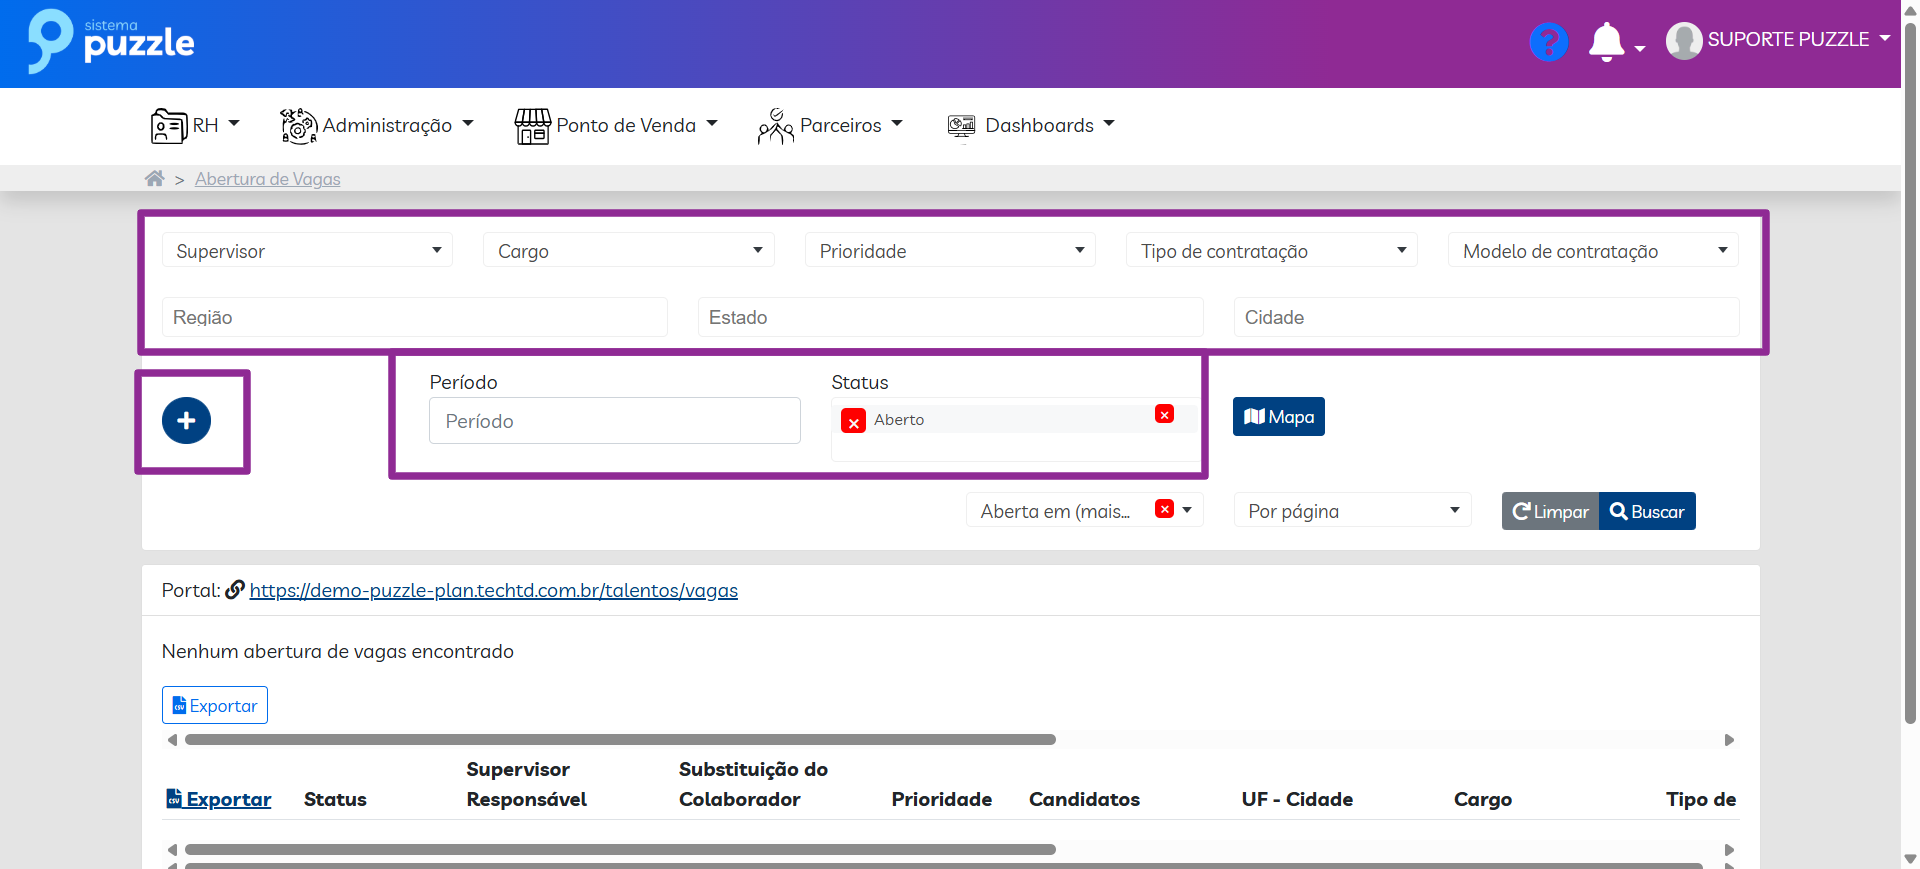This screenshot has width=1920, height=869.
Task: Click the Buscar search button
Action: click(x=1647, y=511)
